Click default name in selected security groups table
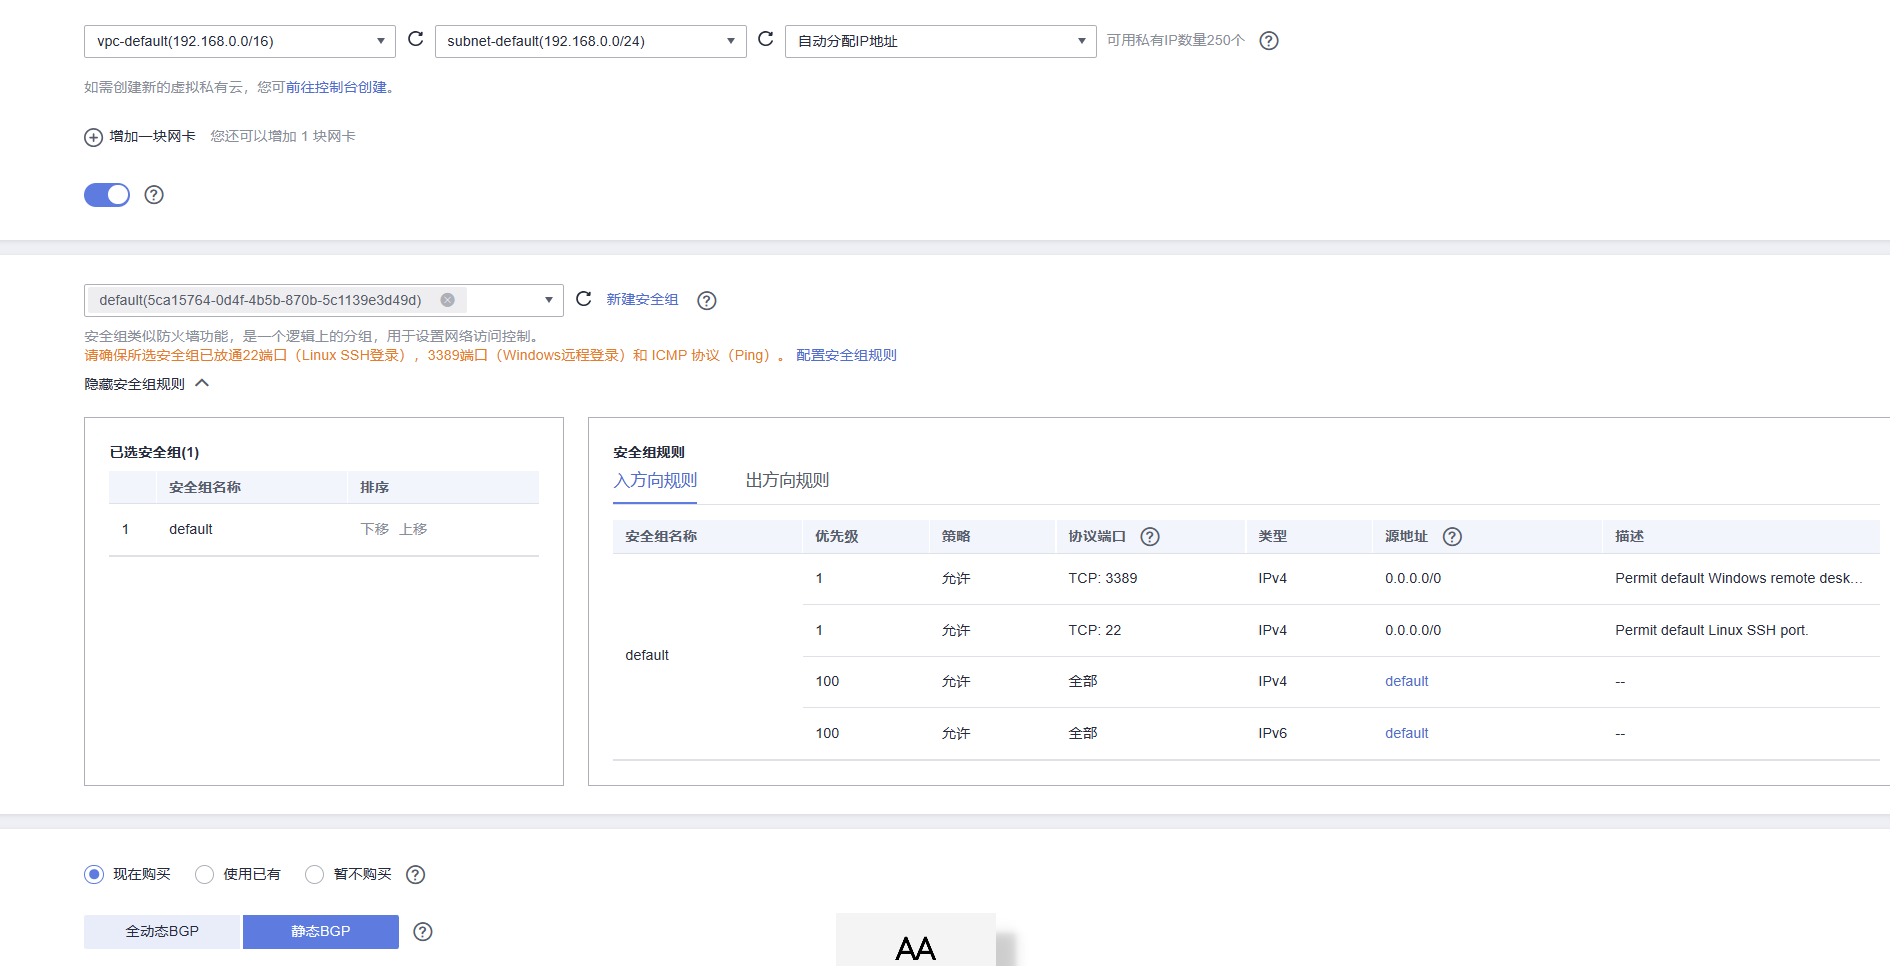 (190, 530)
